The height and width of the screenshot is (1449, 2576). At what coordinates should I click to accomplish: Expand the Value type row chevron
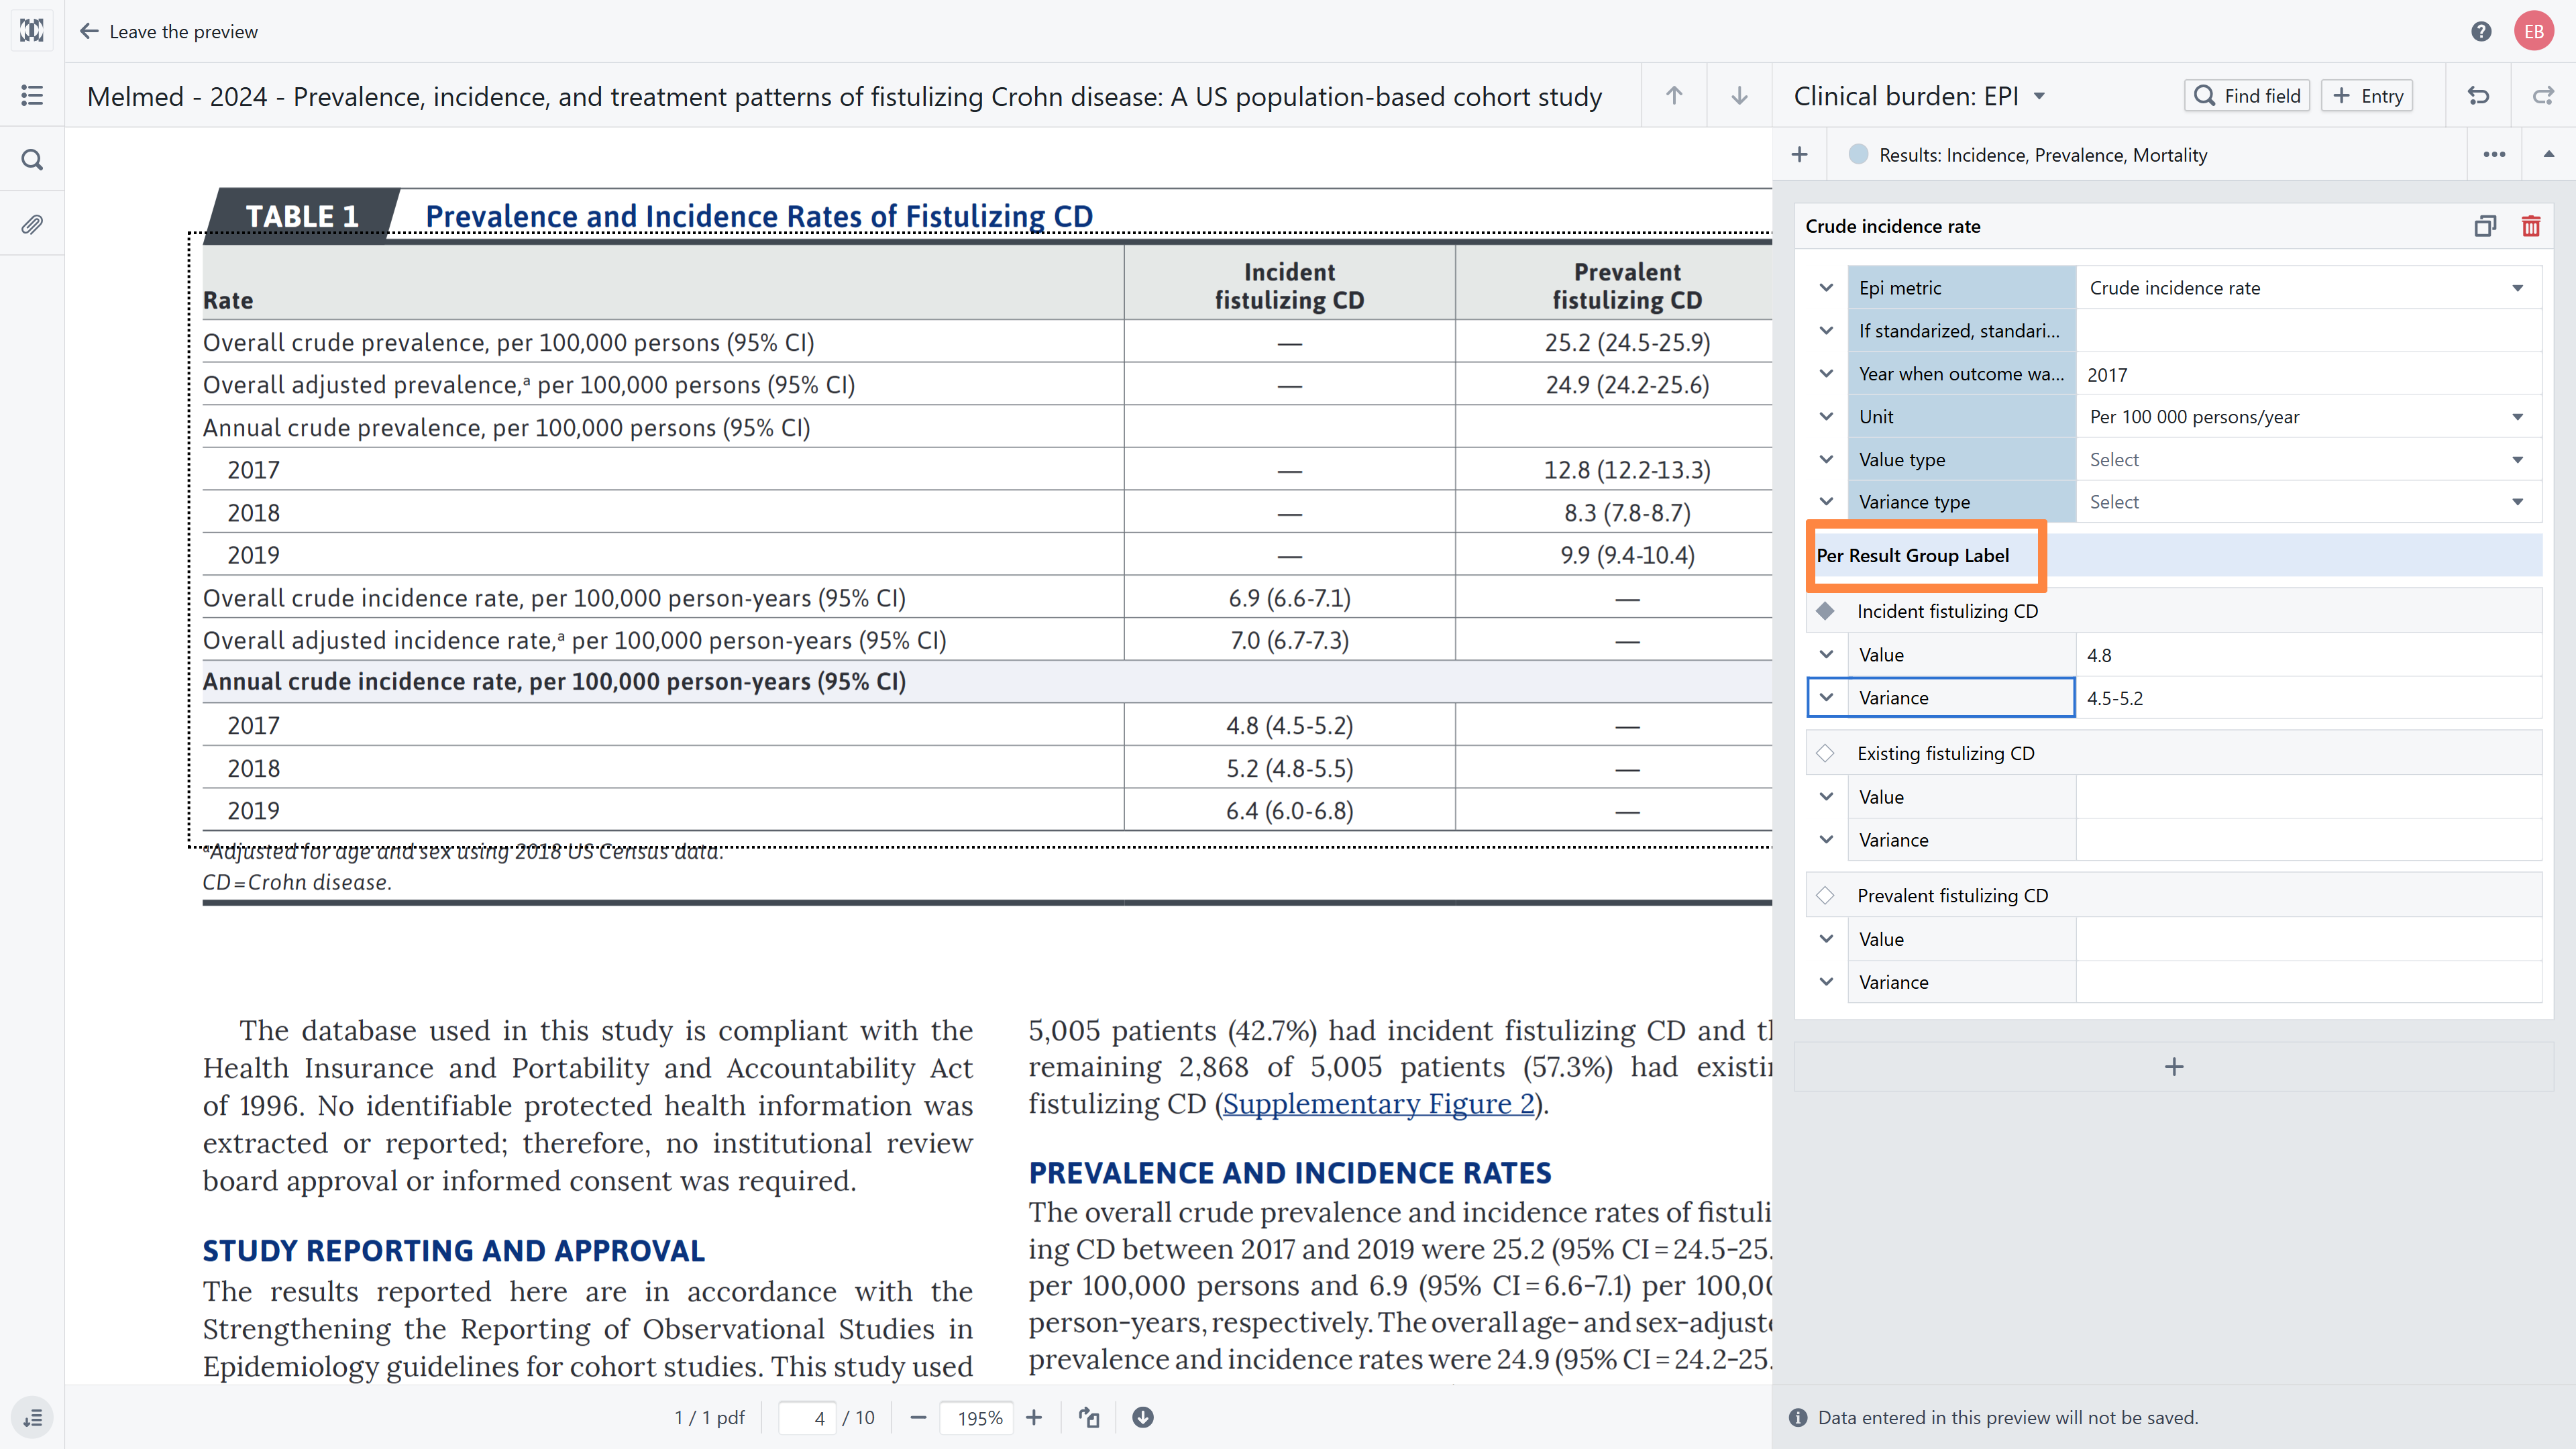(x=1826, y=460)
